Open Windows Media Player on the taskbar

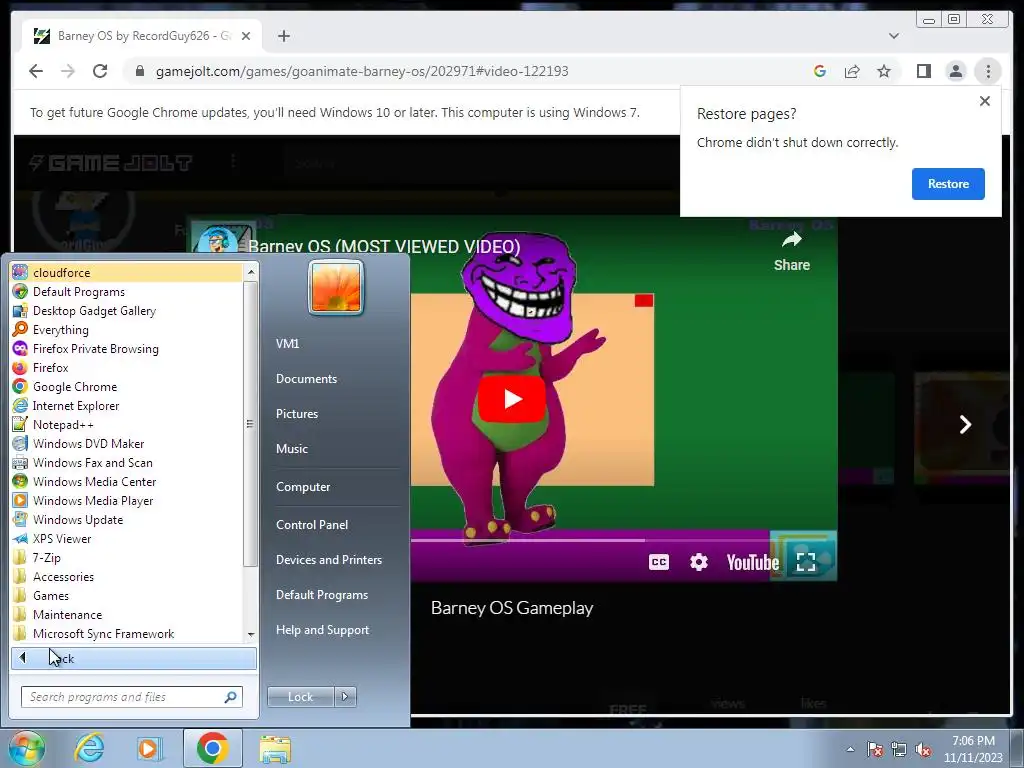click(x=150, y=748)
